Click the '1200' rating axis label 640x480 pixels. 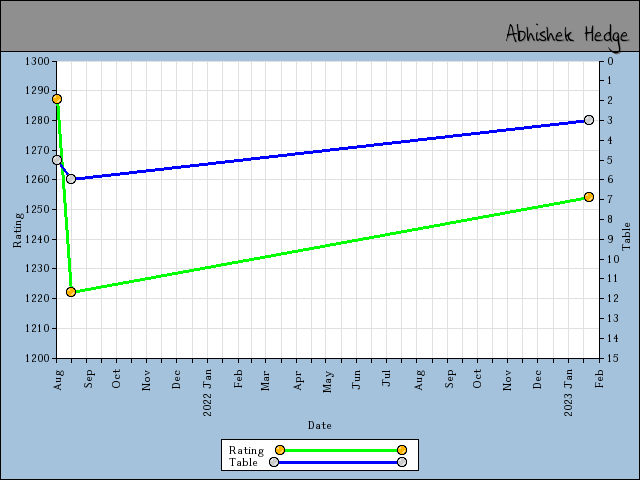[x=37, y=358]
